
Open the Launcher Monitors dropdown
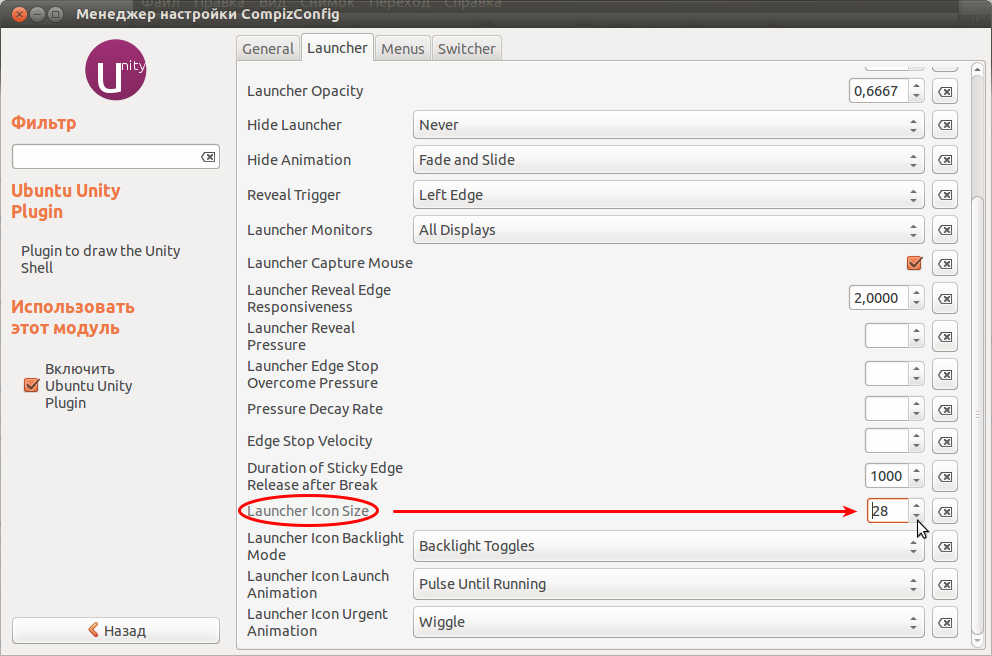[668, 230]
